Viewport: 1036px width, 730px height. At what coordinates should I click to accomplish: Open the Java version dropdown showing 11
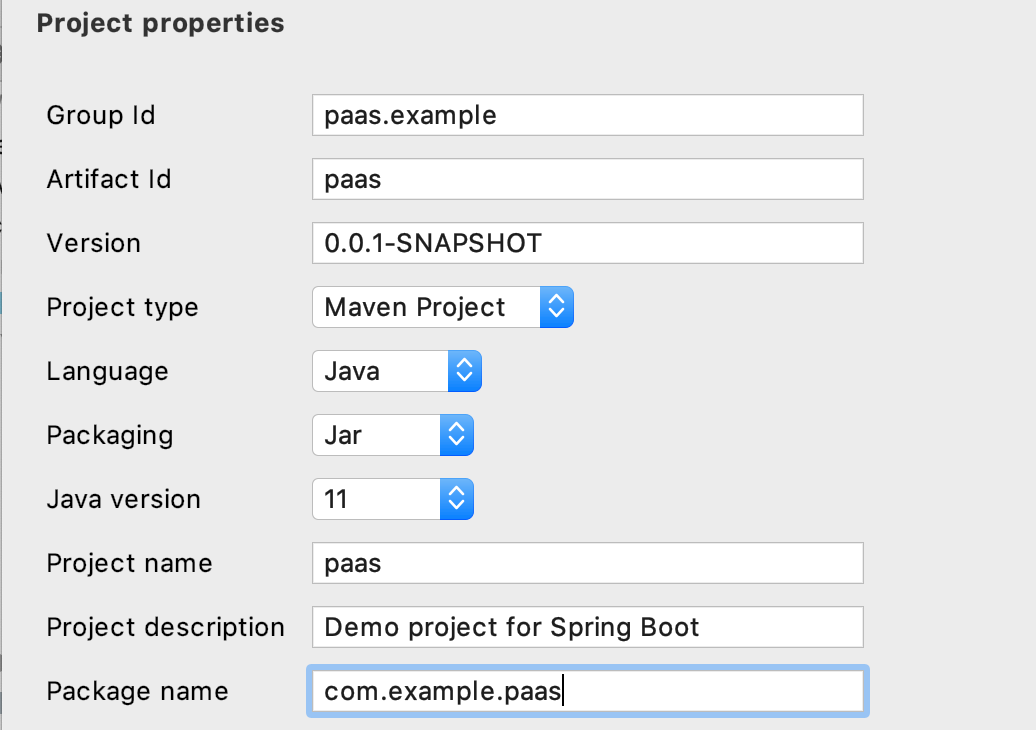click(x=377, y=499)
